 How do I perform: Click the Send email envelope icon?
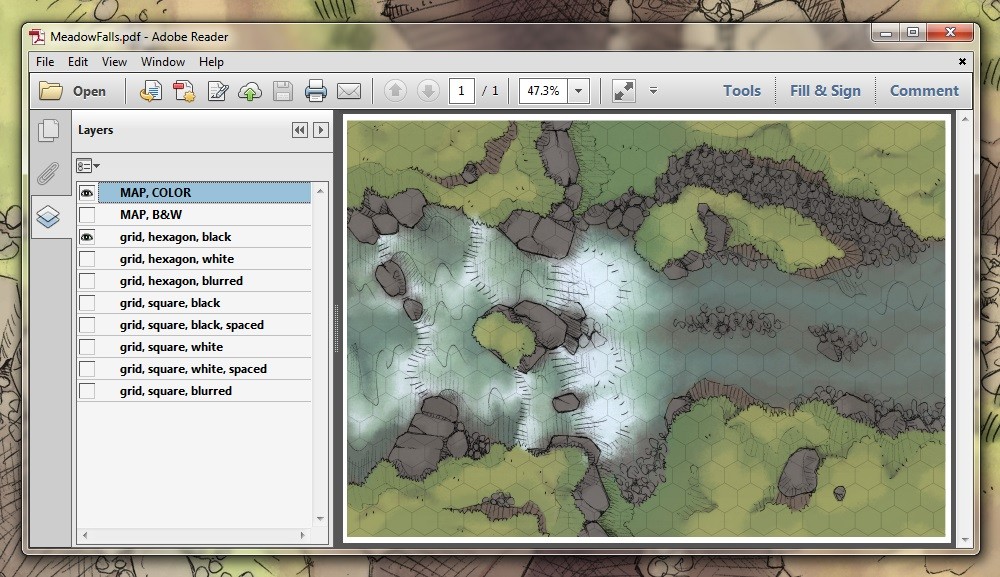(x=349, y=91)
